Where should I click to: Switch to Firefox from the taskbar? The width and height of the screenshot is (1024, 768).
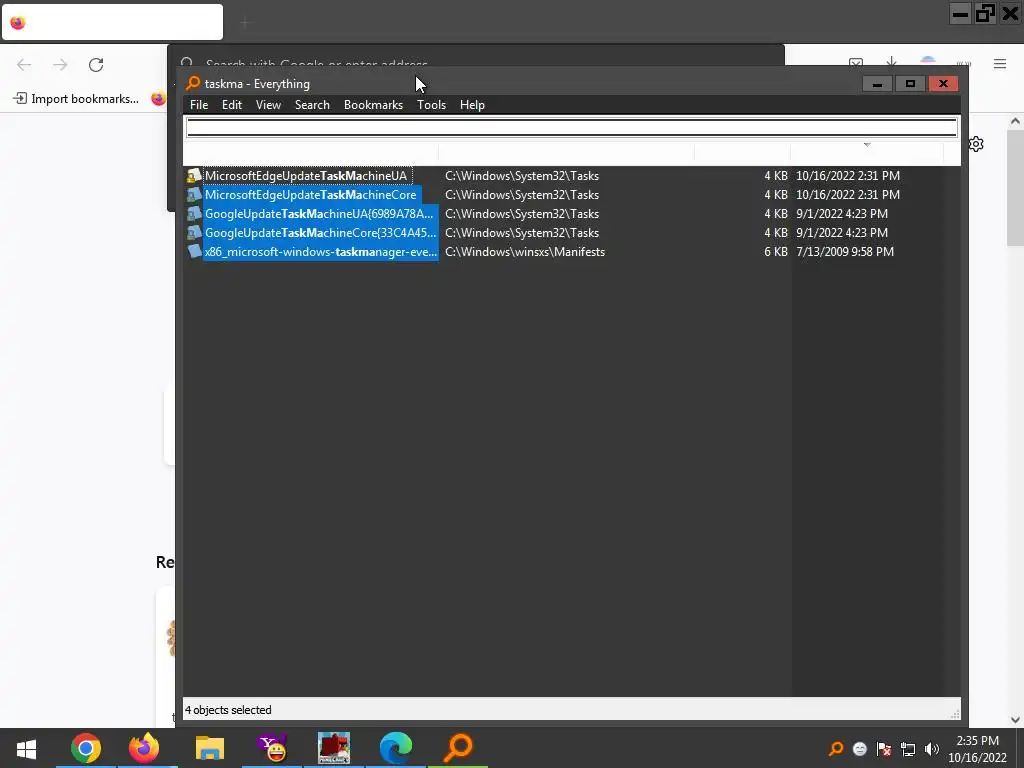point(144,748)
